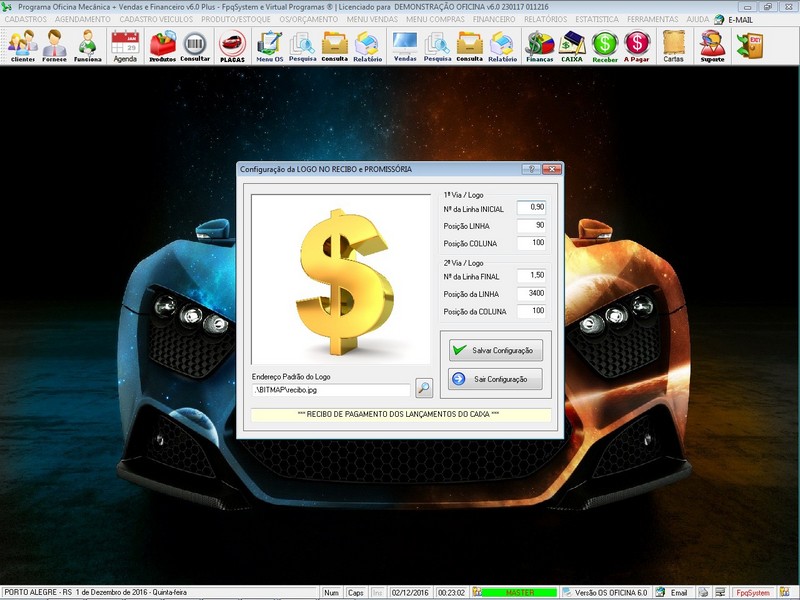Image resolution: width=800 pixels, height=600 pixels.
Task: Open the Clientes icon in toolbar
Action: coord(22,46)
